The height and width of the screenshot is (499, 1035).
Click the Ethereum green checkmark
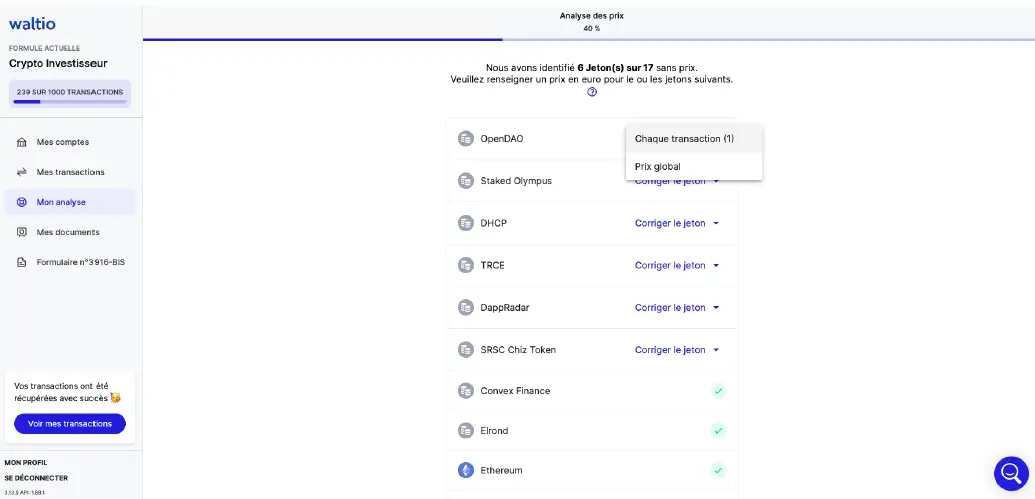tap(718, 470)
